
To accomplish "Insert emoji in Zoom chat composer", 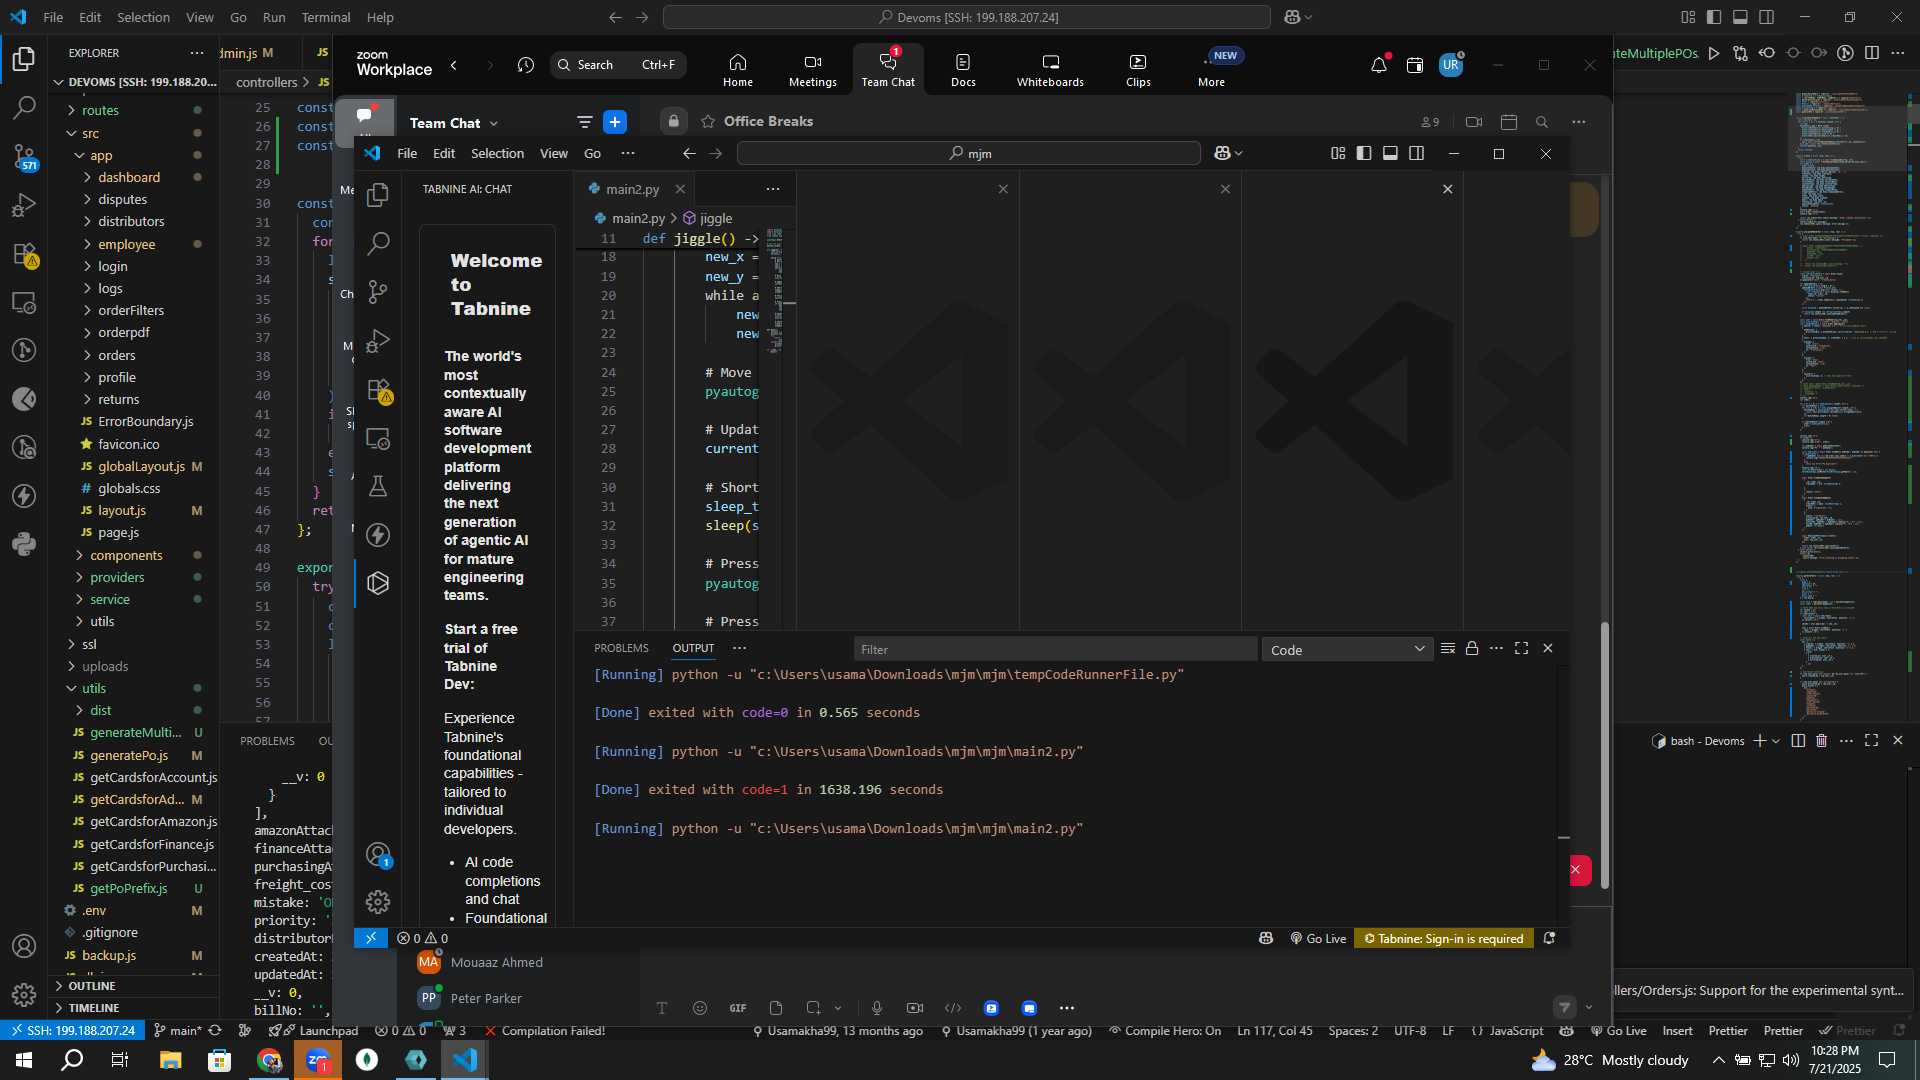I will (x=700, y=1008).
